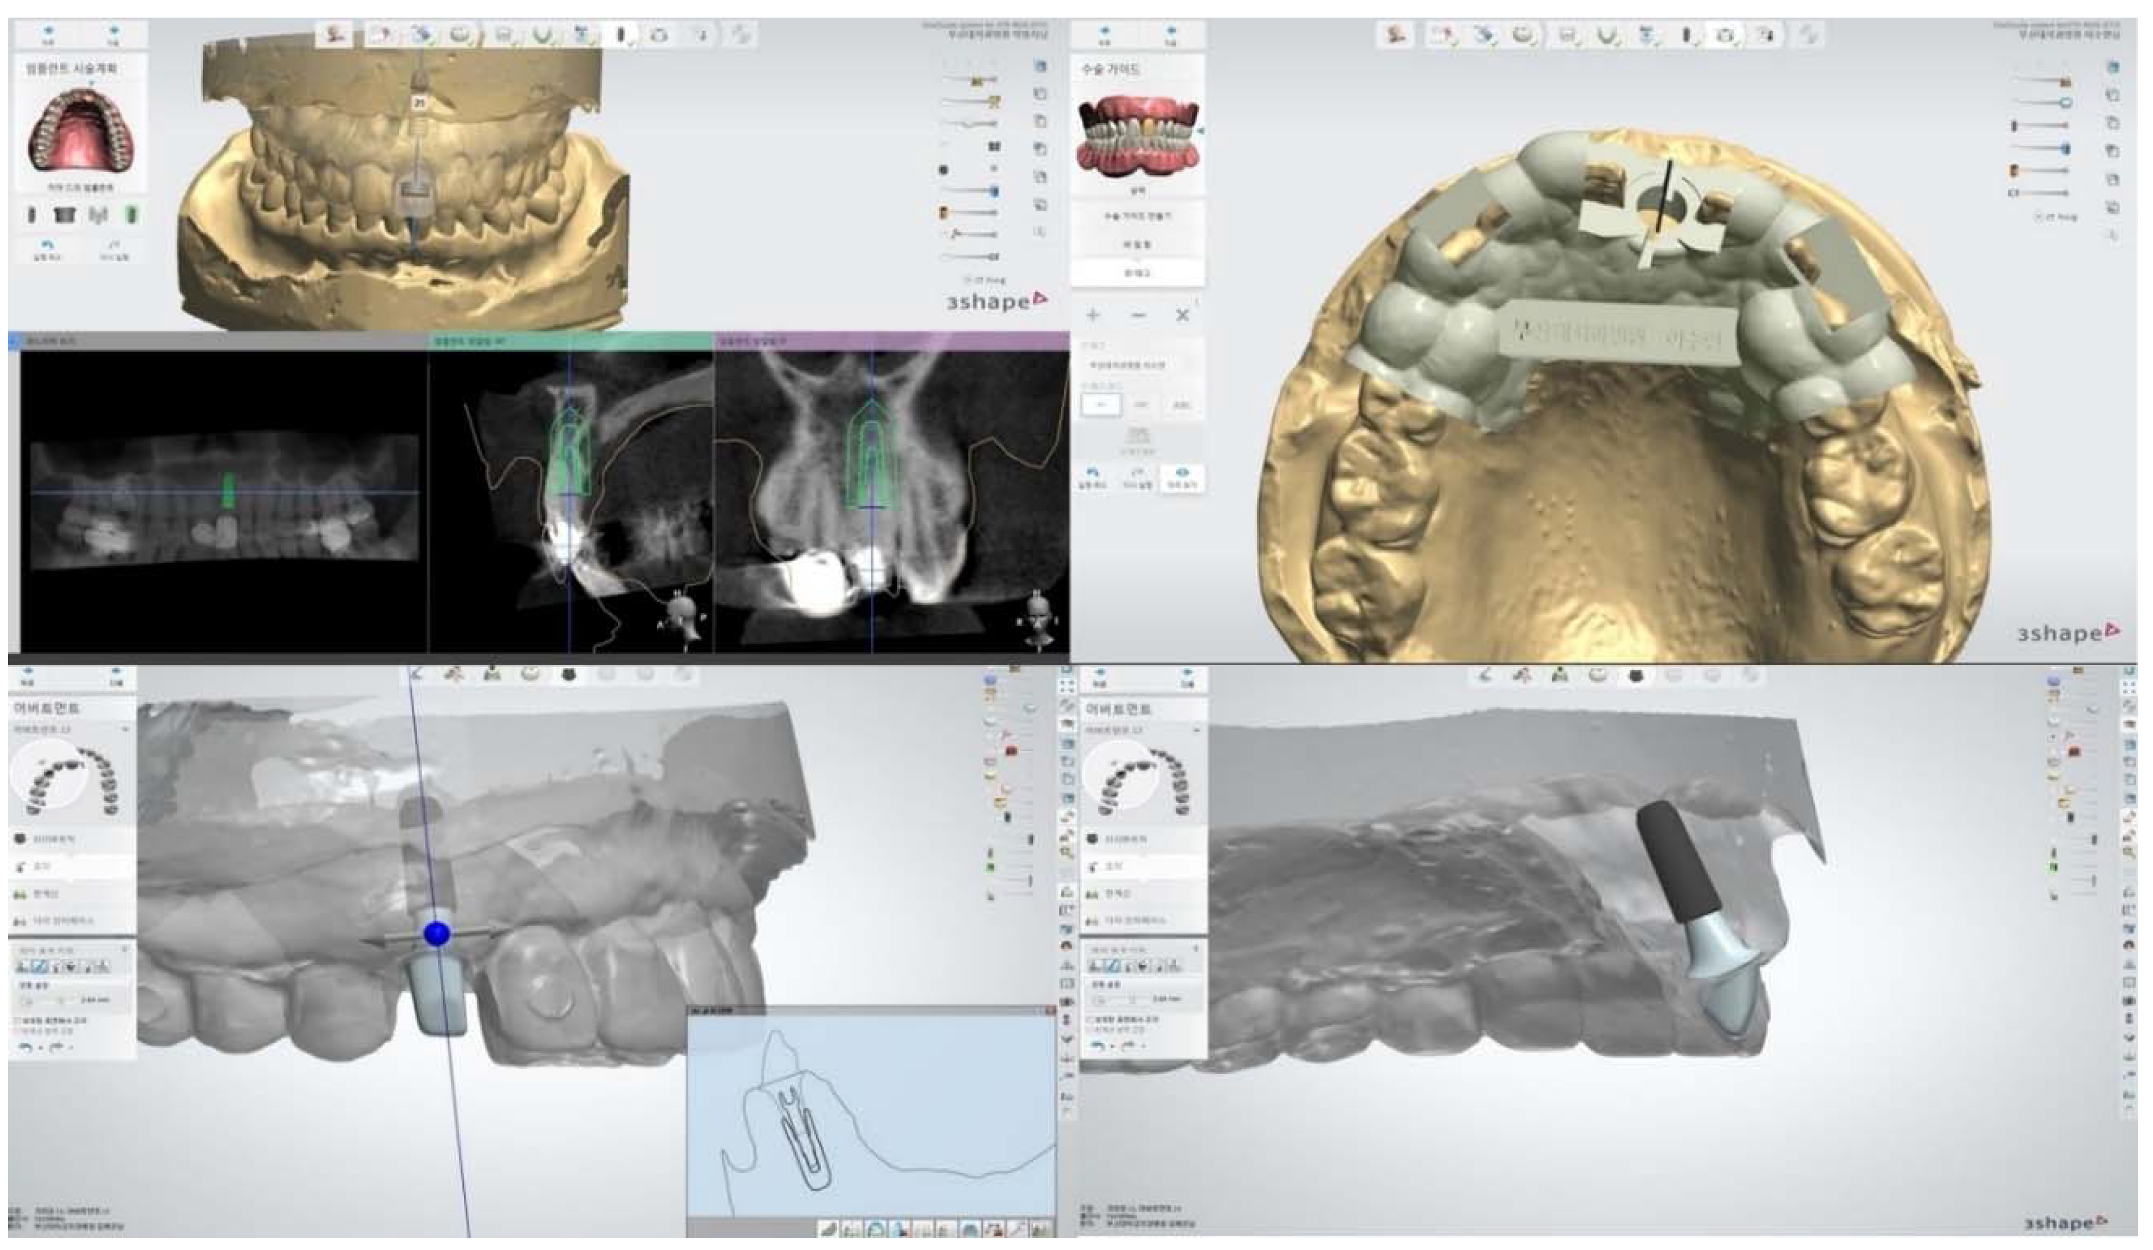Click the jaw arch icon in top-left workflow toolbar
Viewport: 2153px width, 1250px height.
(542, 35)
